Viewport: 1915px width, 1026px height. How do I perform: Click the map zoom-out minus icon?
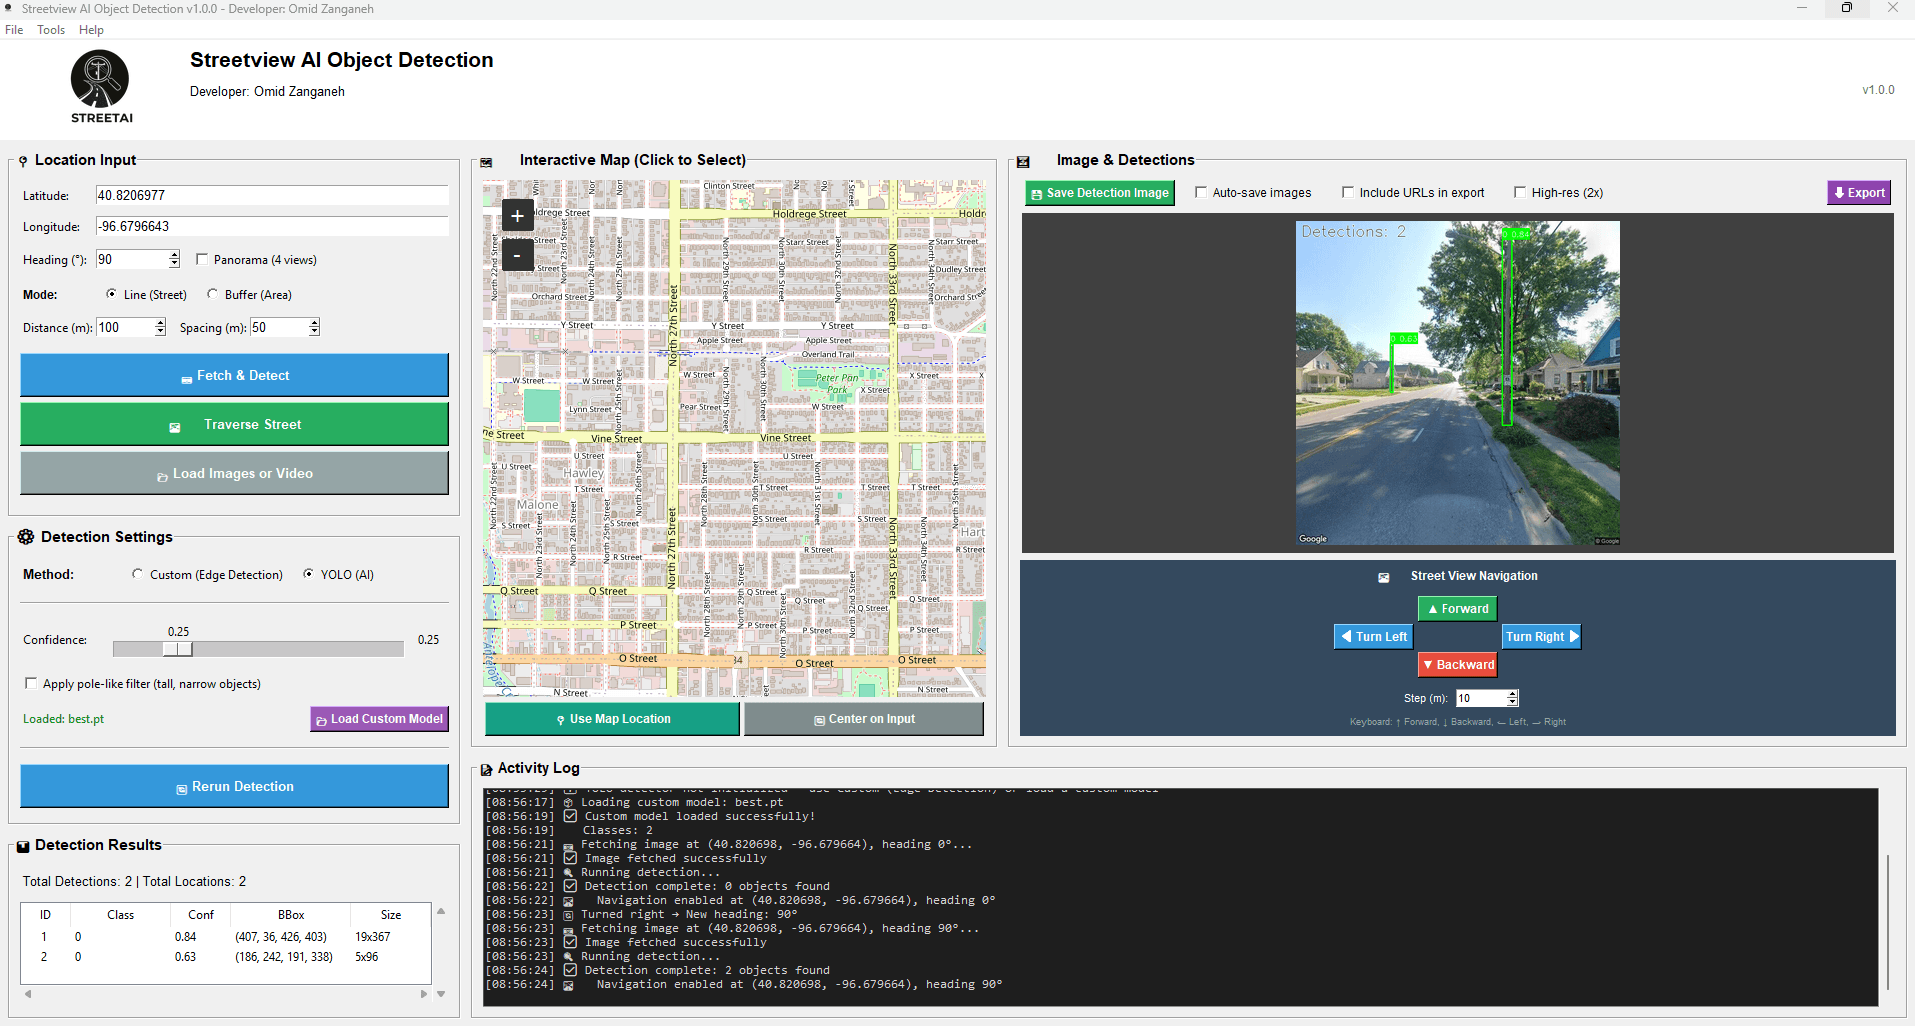pyautogui.click(x=517, y=255)
